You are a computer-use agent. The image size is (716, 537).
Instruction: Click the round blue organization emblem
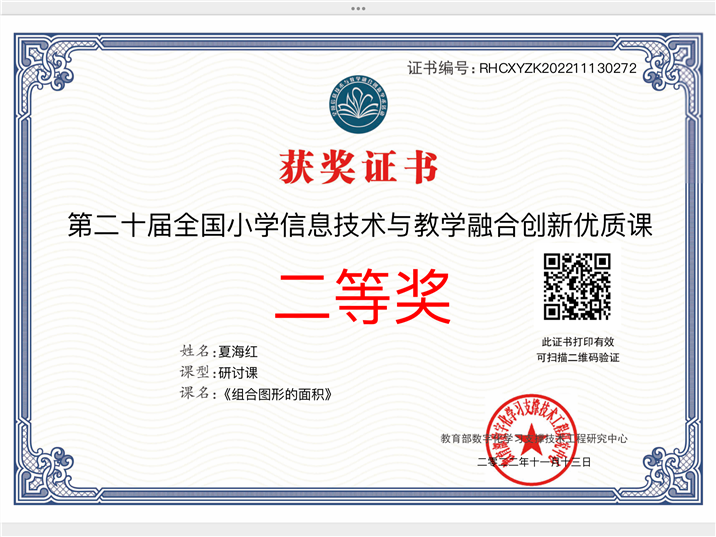pos(358,105)
